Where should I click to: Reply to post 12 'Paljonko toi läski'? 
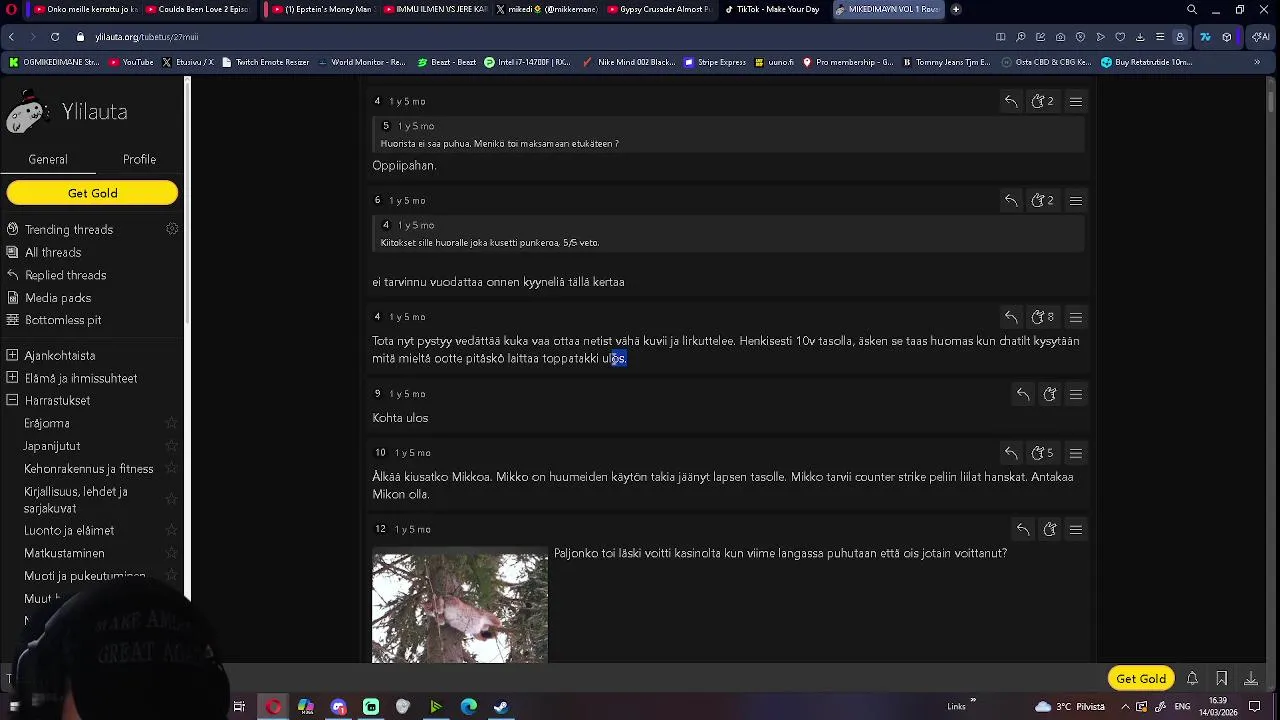tap(1023, 529)
